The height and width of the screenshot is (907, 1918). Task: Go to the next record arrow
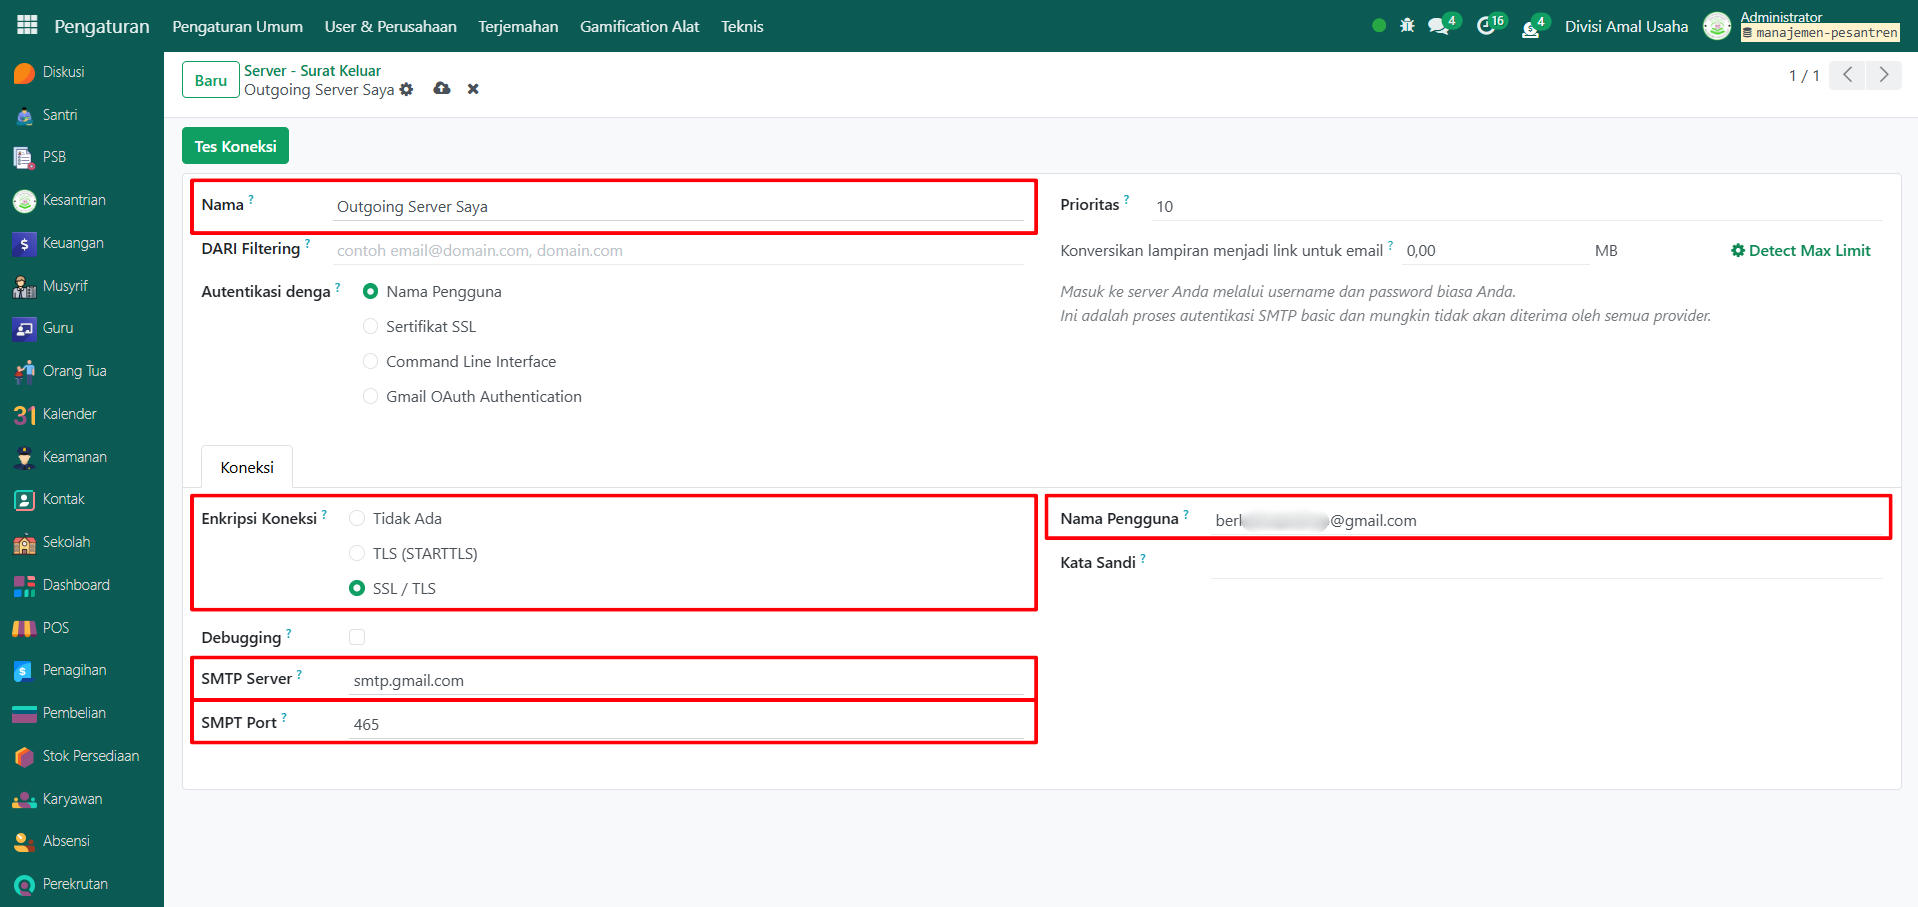1883,75
